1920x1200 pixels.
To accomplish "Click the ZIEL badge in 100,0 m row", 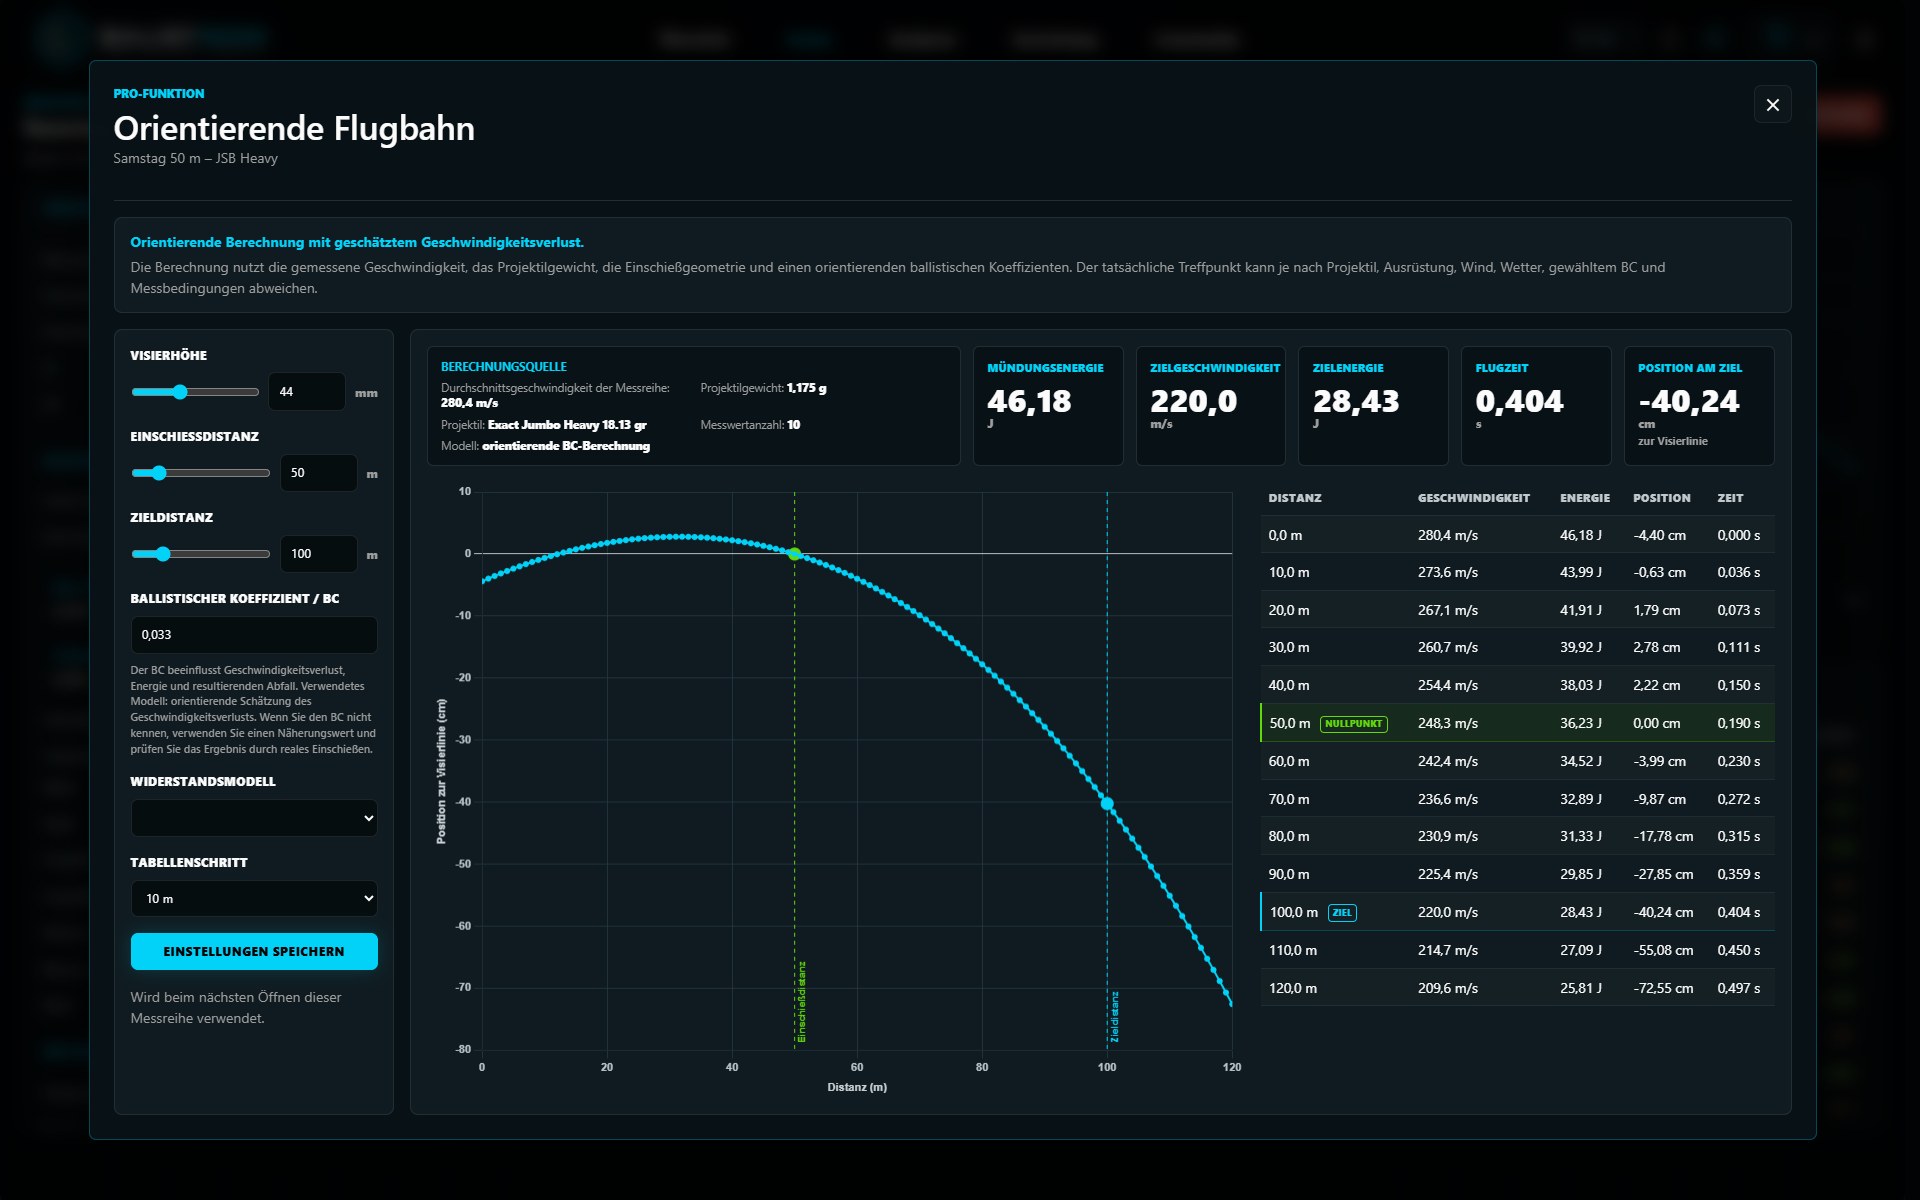I will pyautogui.click(x=1342, y=913).
